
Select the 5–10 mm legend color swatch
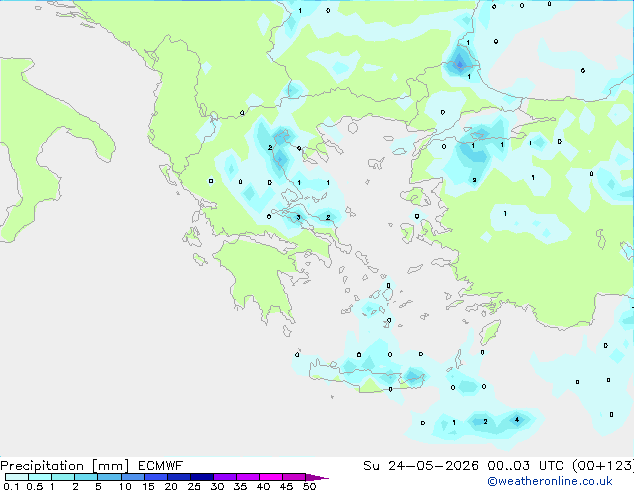click(109, 477)
